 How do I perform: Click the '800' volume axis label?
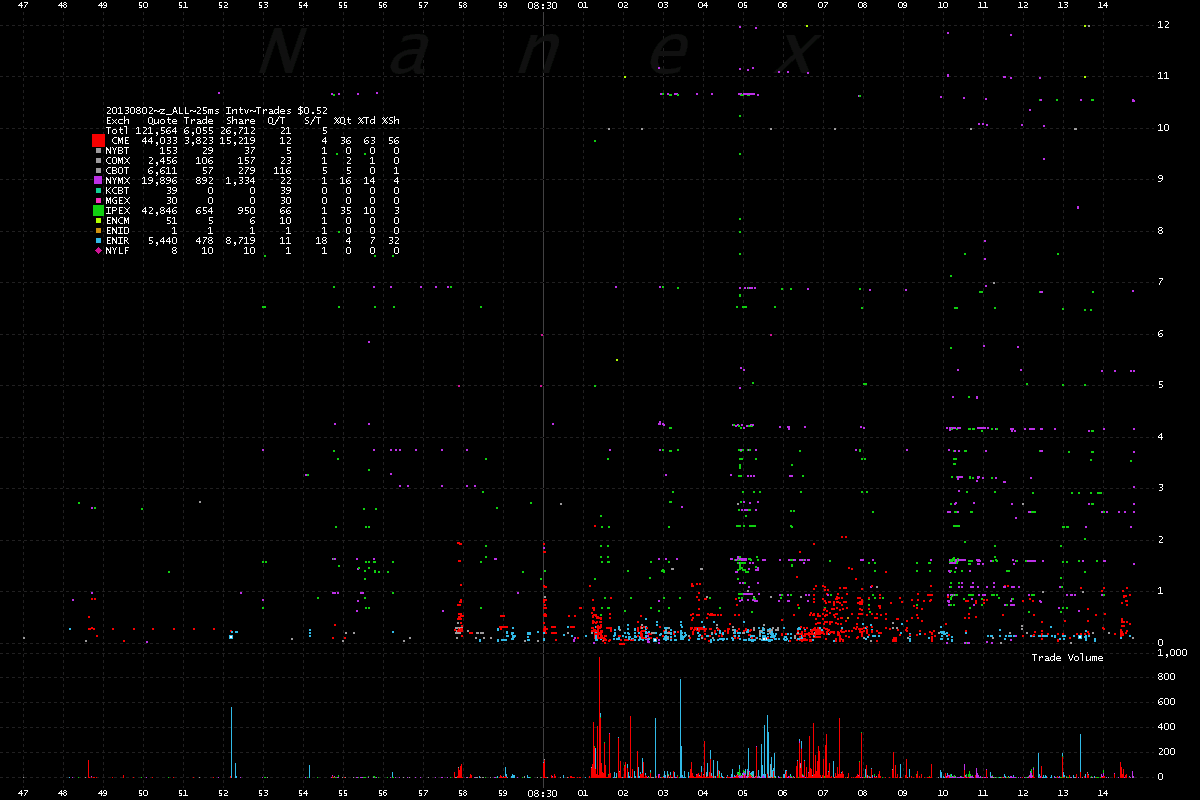pyautogui.click(x=1166, y=678)
